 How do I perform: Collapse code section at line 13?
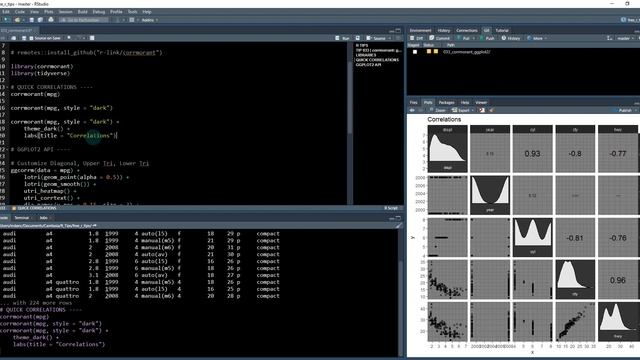point(8,87)
